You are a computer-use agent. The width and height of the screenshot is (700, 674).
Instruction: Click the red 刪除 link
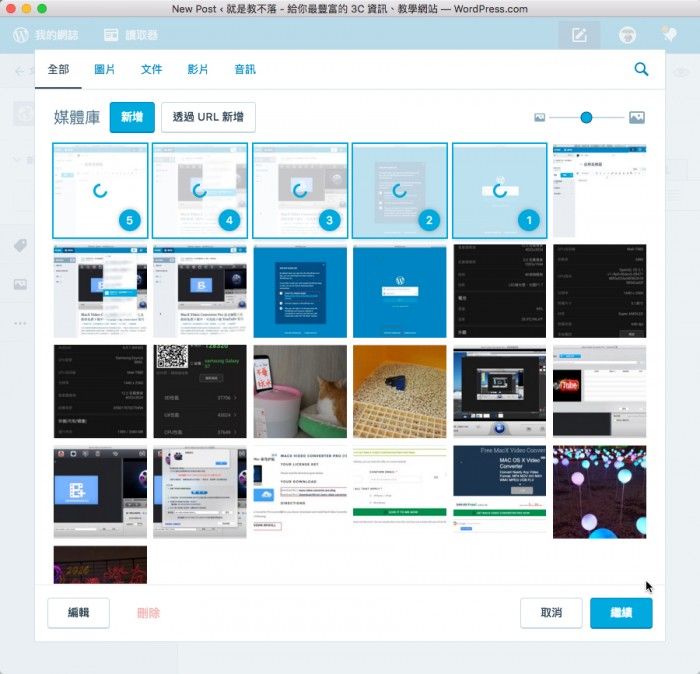[x=148, y=613]
